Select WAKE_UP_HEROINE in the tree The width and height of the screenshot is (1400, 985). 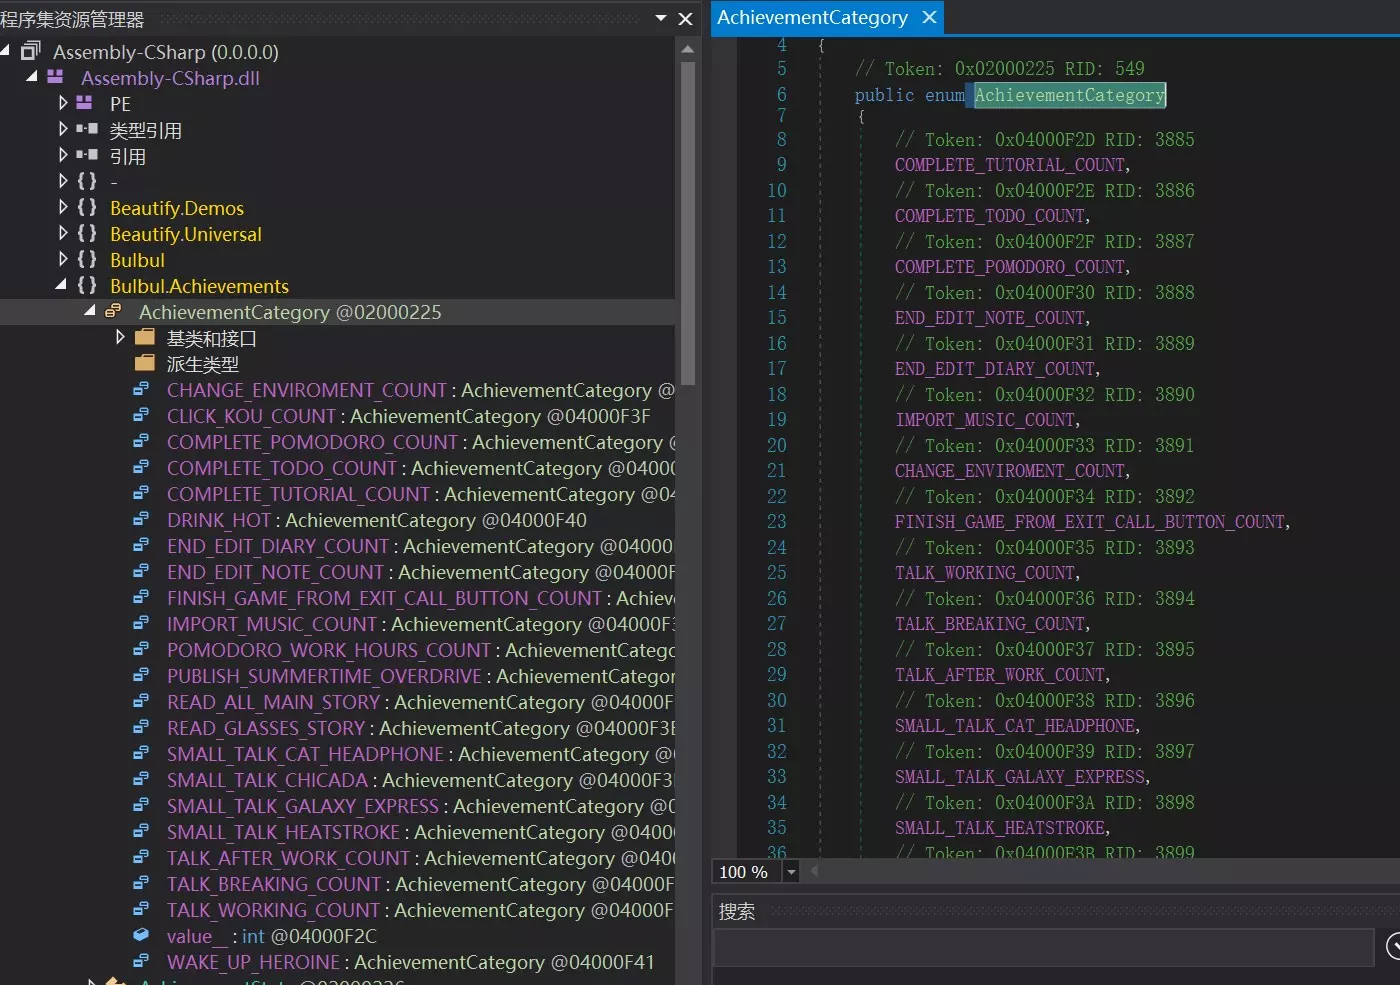pos(253,962)
